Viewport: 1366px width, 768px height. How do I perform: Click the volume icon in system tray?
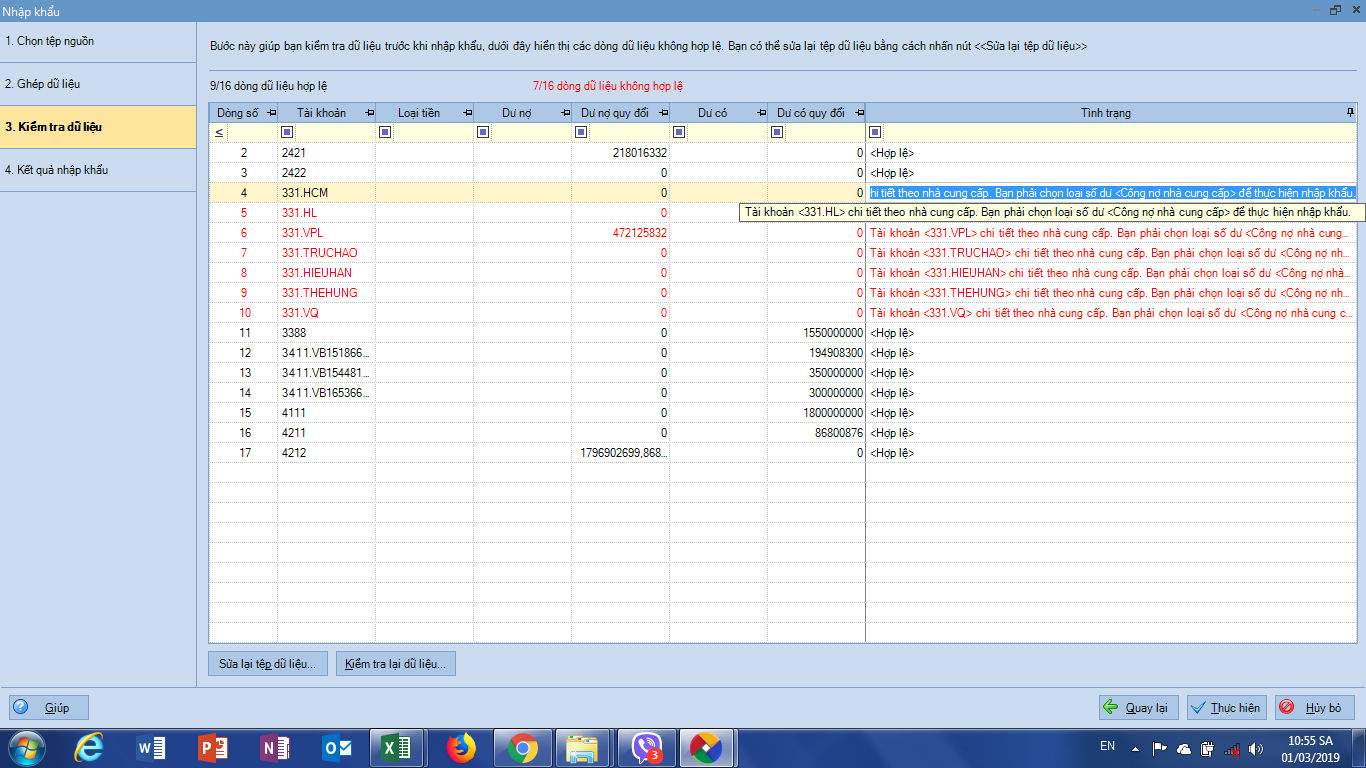click(1255, 748)
